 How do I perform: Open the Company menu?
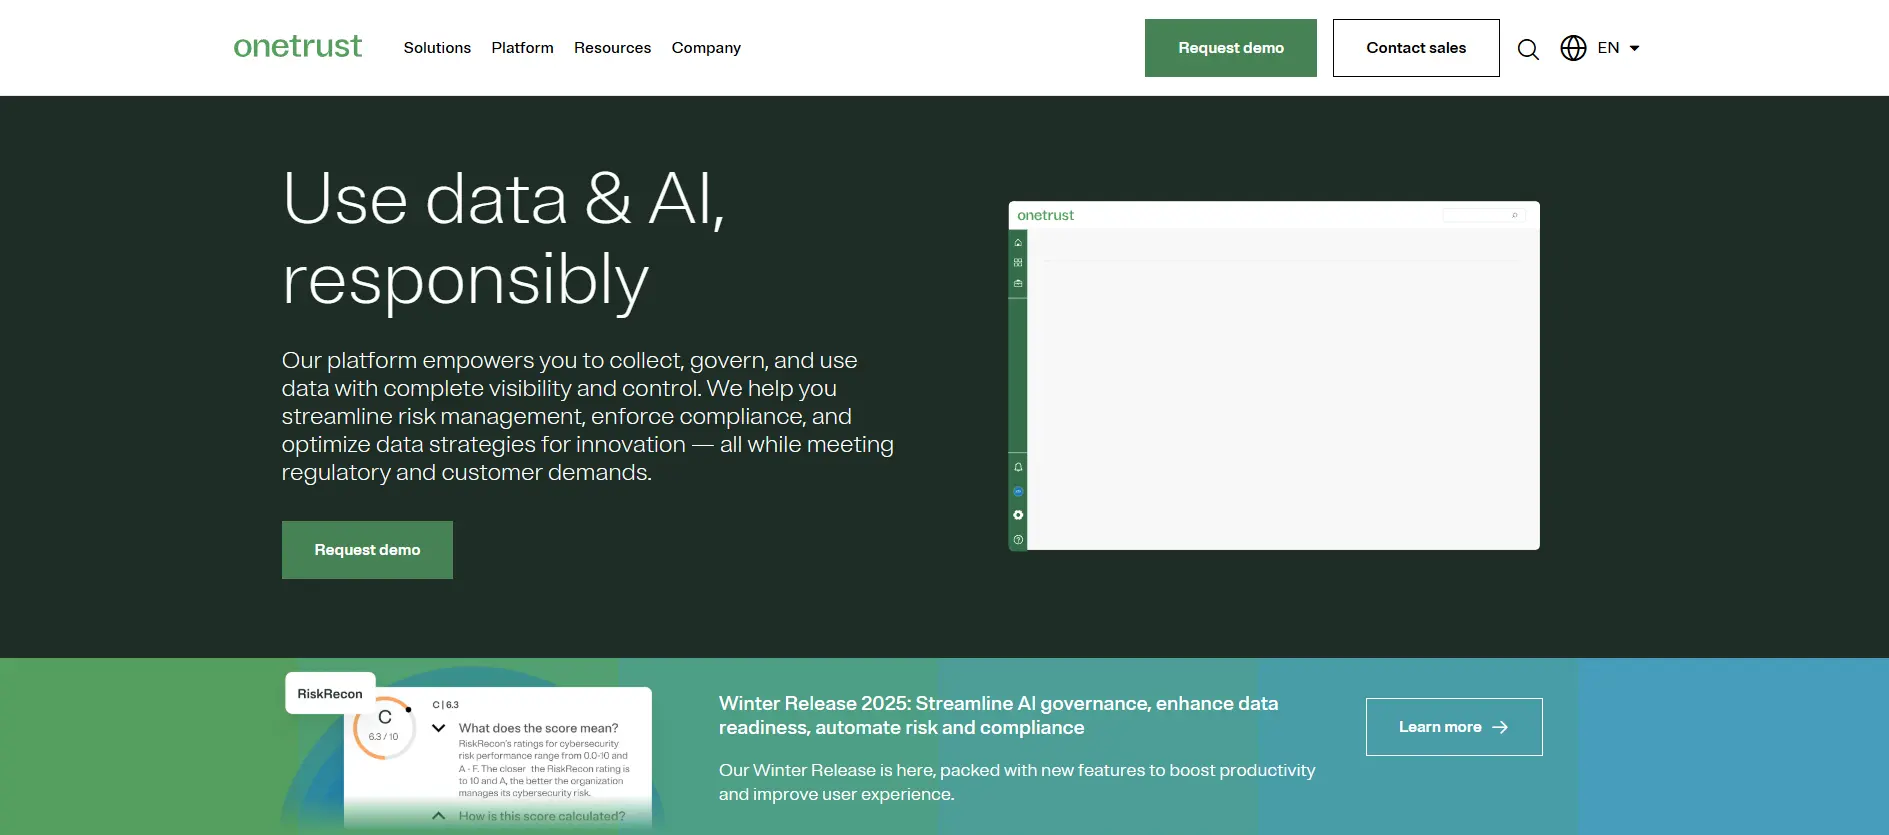[x=706, y=48]
